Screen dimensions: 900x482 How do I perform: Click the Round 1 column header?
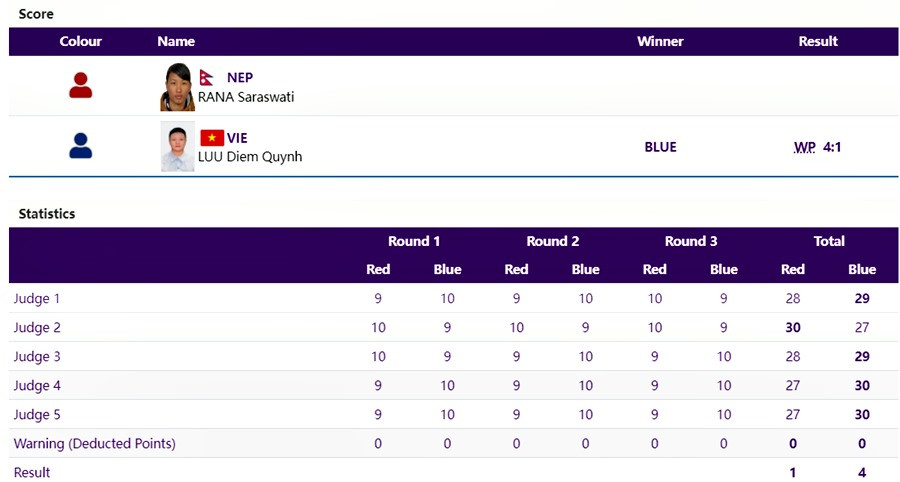click(414, 241)
